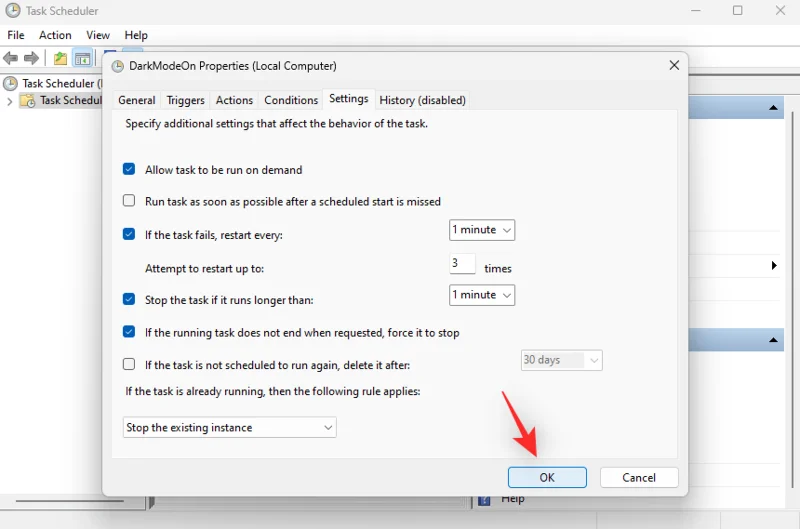Enable delete task if not scheduled again checkbox
Viewport: 800px width, 529px height.
129,364
